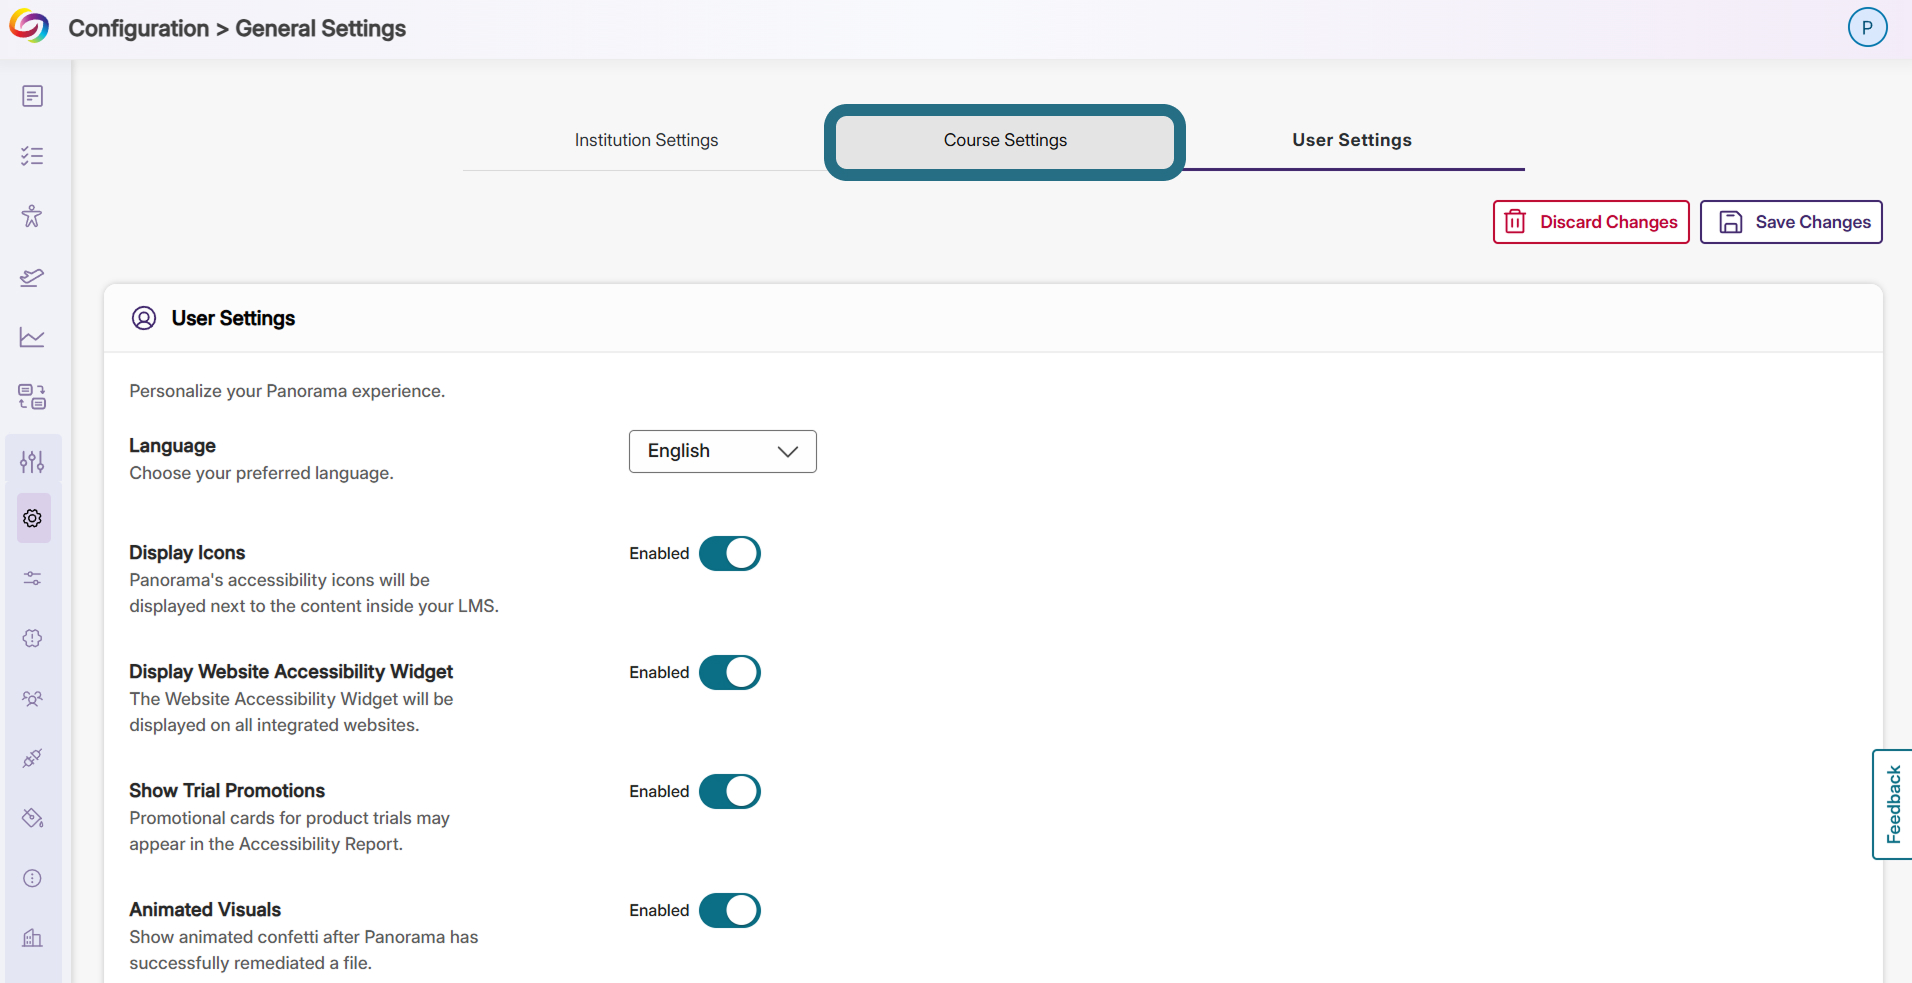
Task: Disable the Show Trial Promotions switch
Action: pyautogui.click(x=730, y=791)
